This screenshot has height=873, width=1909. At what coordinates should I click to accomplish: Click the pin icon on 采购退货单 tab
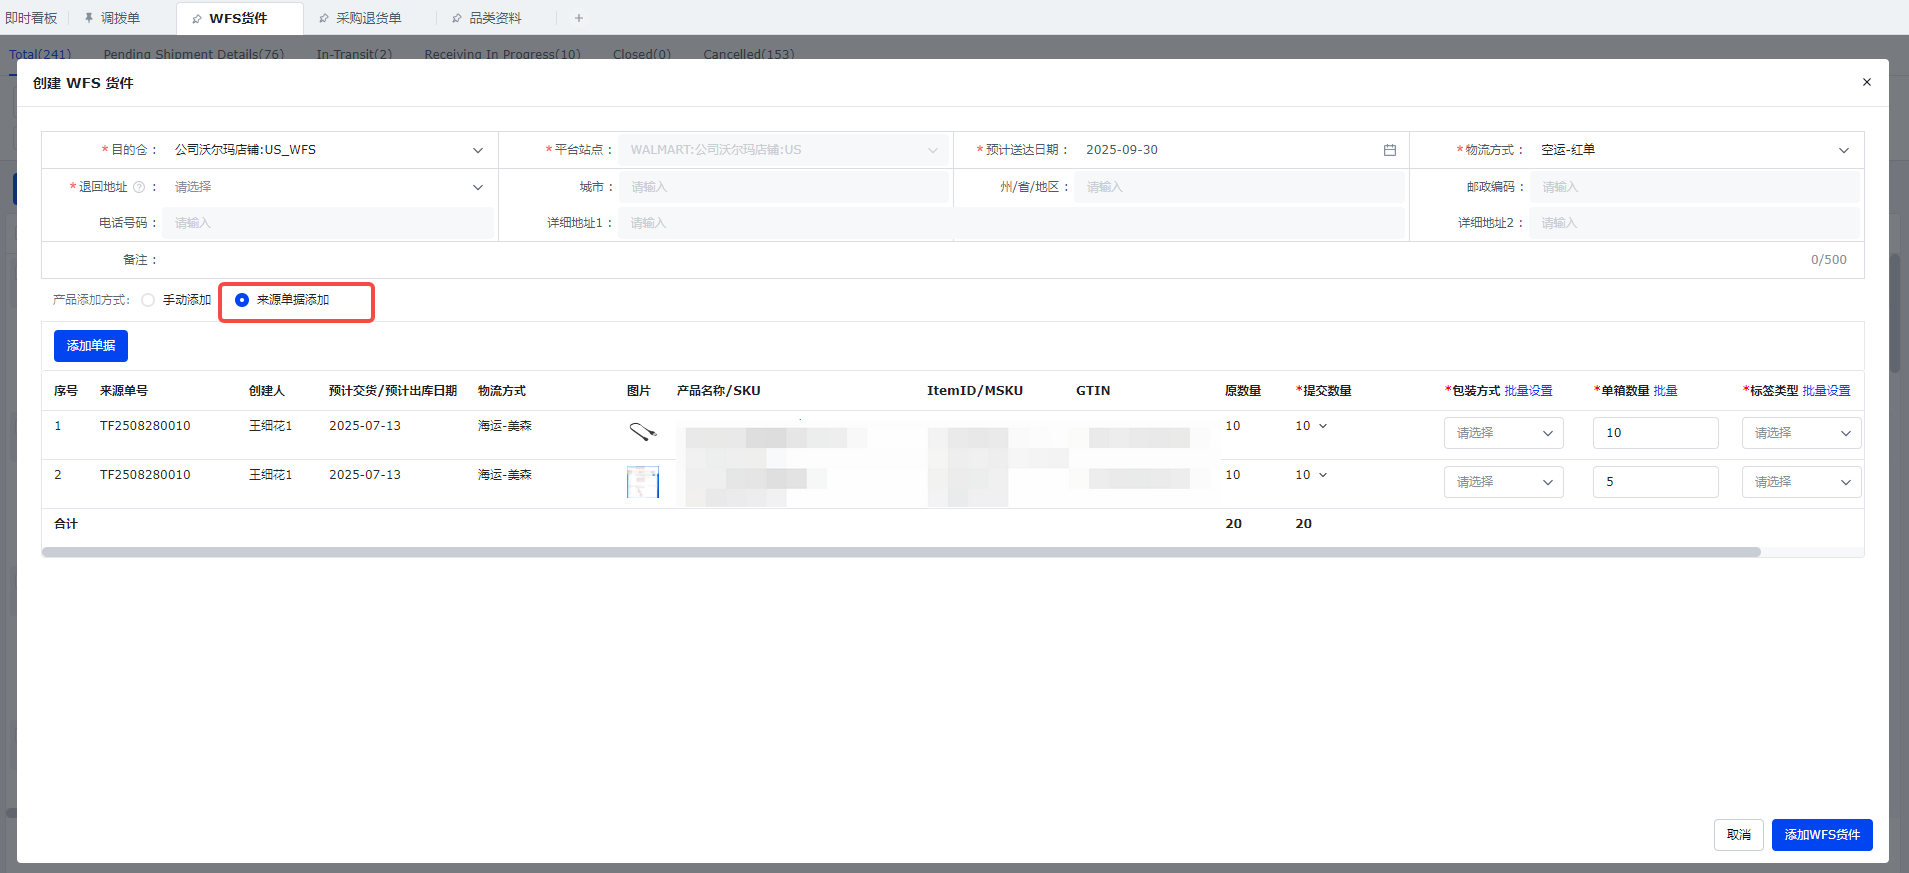[x=324, y=18]
